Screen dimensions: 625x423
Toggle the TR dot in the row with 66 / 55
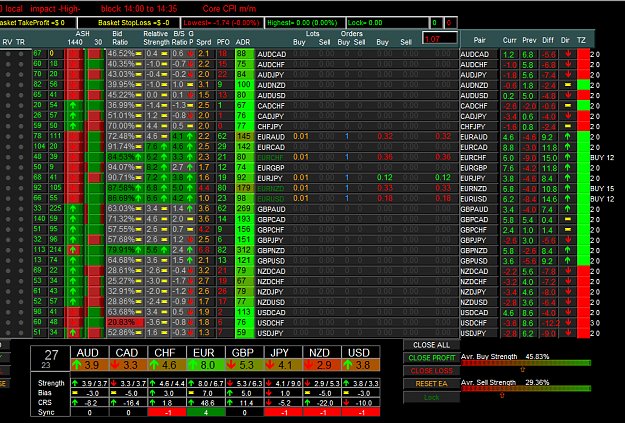point(21,199)
